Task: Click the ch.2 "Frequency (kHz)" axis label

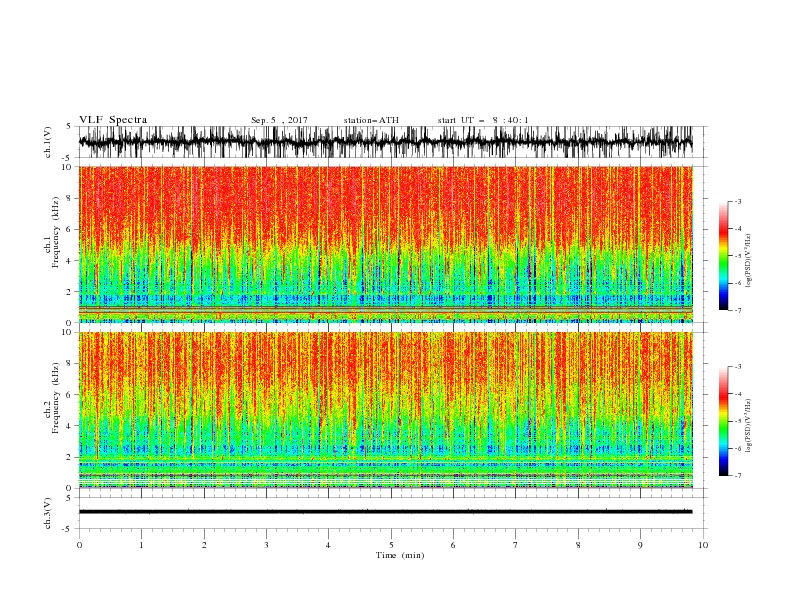Action: [x=54, y=397]
